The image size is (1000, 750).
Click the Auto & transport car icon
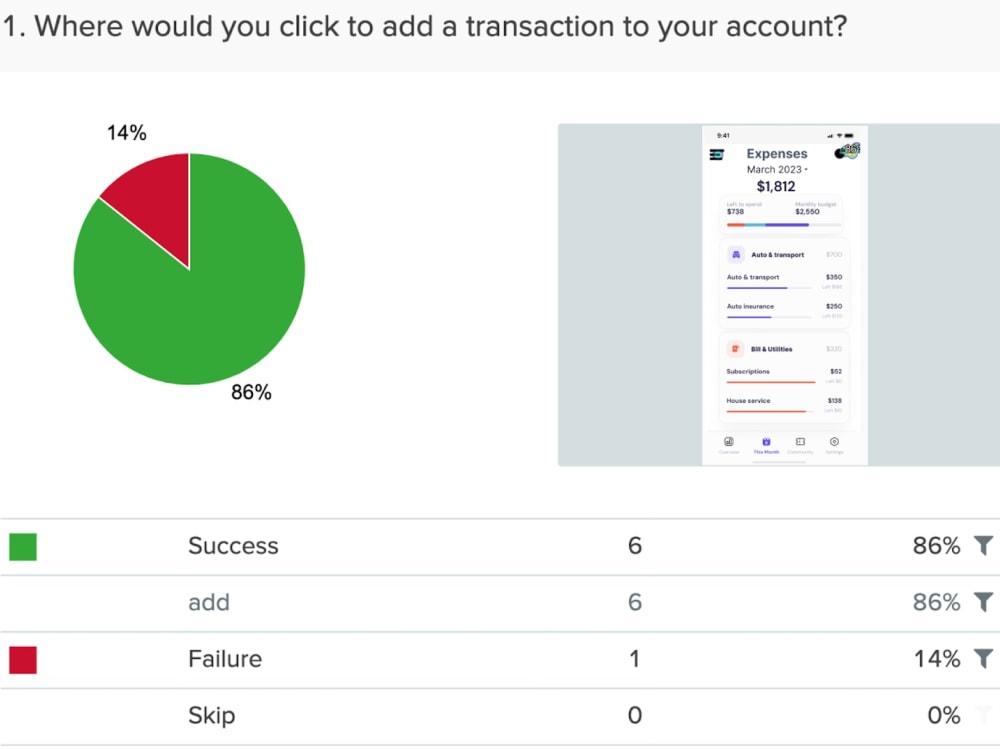pos(735,254)
